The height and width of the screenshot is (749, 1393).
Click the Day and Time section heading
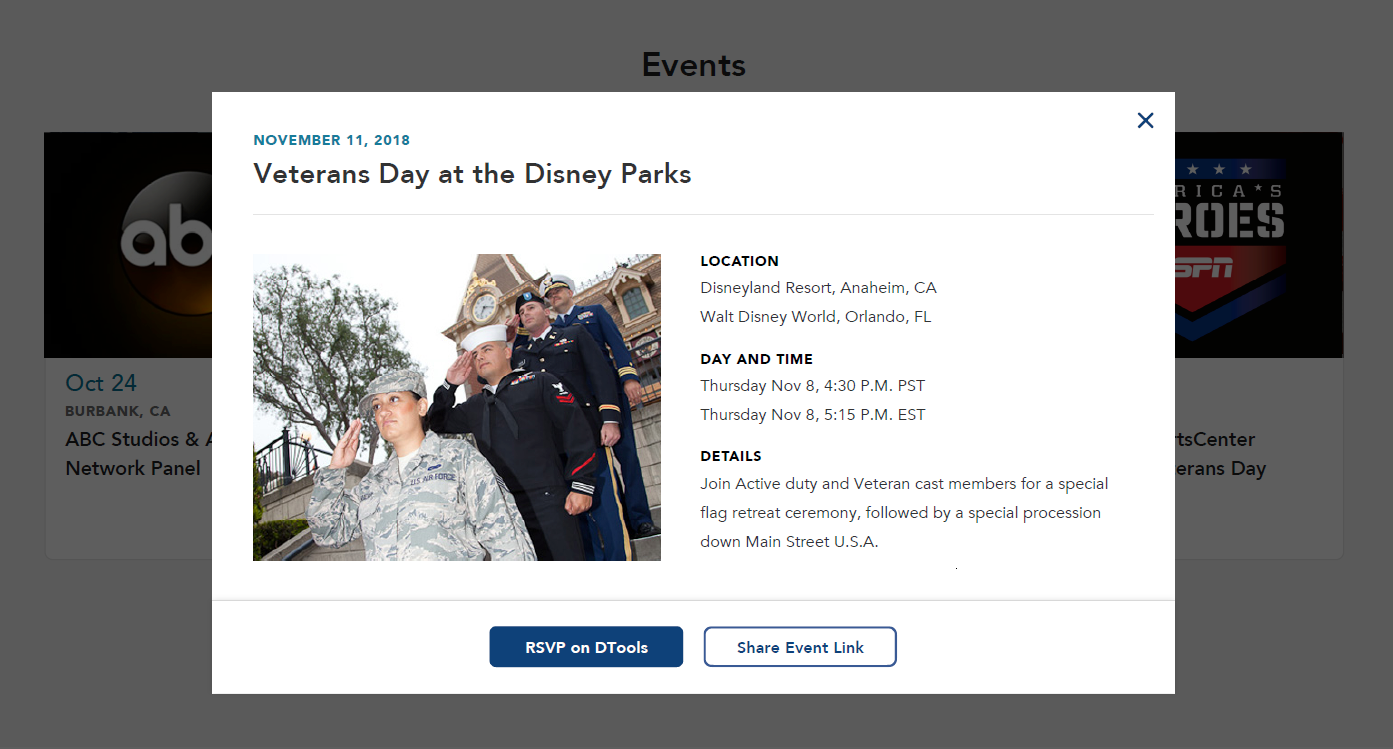point(756,359)
